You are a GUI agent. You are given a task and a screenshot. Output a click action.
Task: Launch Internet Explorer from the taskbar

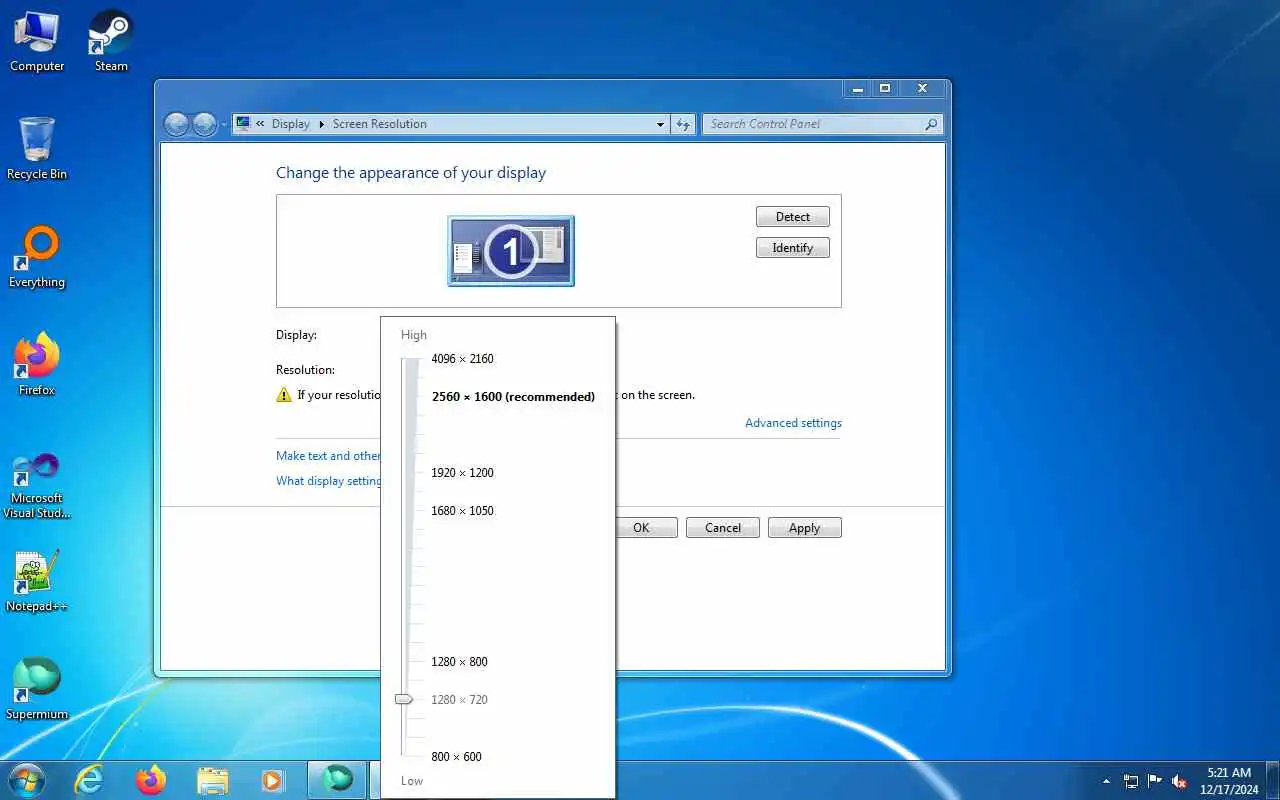[x=90, y=780]
